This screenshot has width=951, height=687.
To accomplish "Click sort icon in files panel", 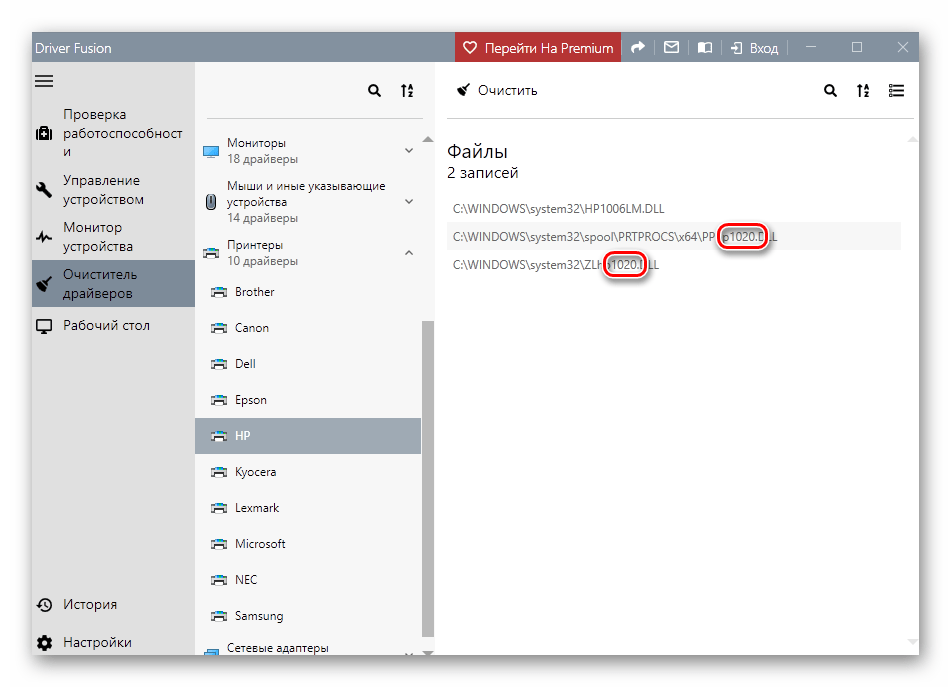I will point(863,90).
